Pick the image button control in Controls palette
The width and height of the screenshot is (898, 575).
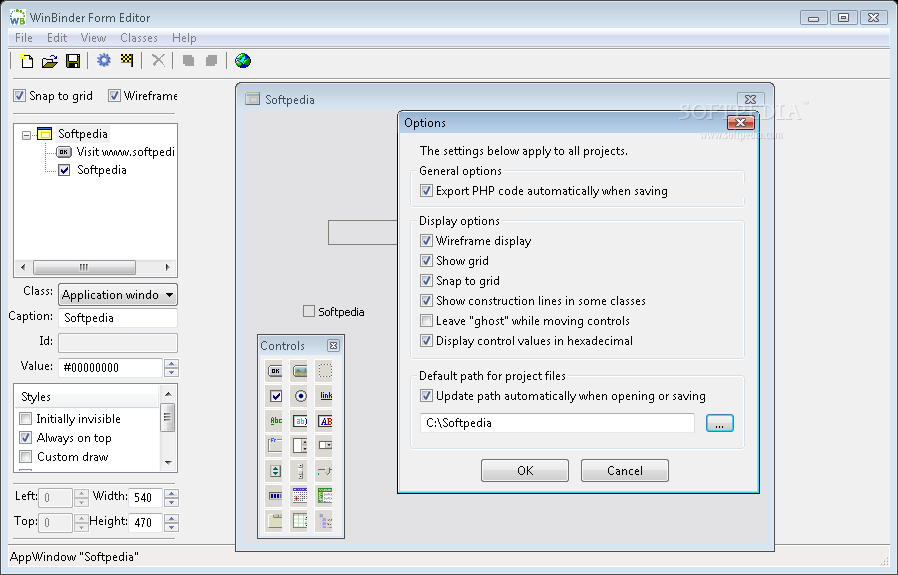(x=300, y=371)
